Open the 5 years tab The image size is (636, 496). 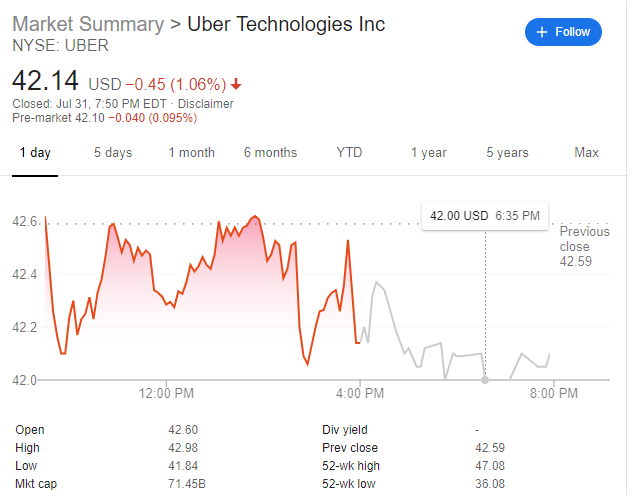coord(507,153)
